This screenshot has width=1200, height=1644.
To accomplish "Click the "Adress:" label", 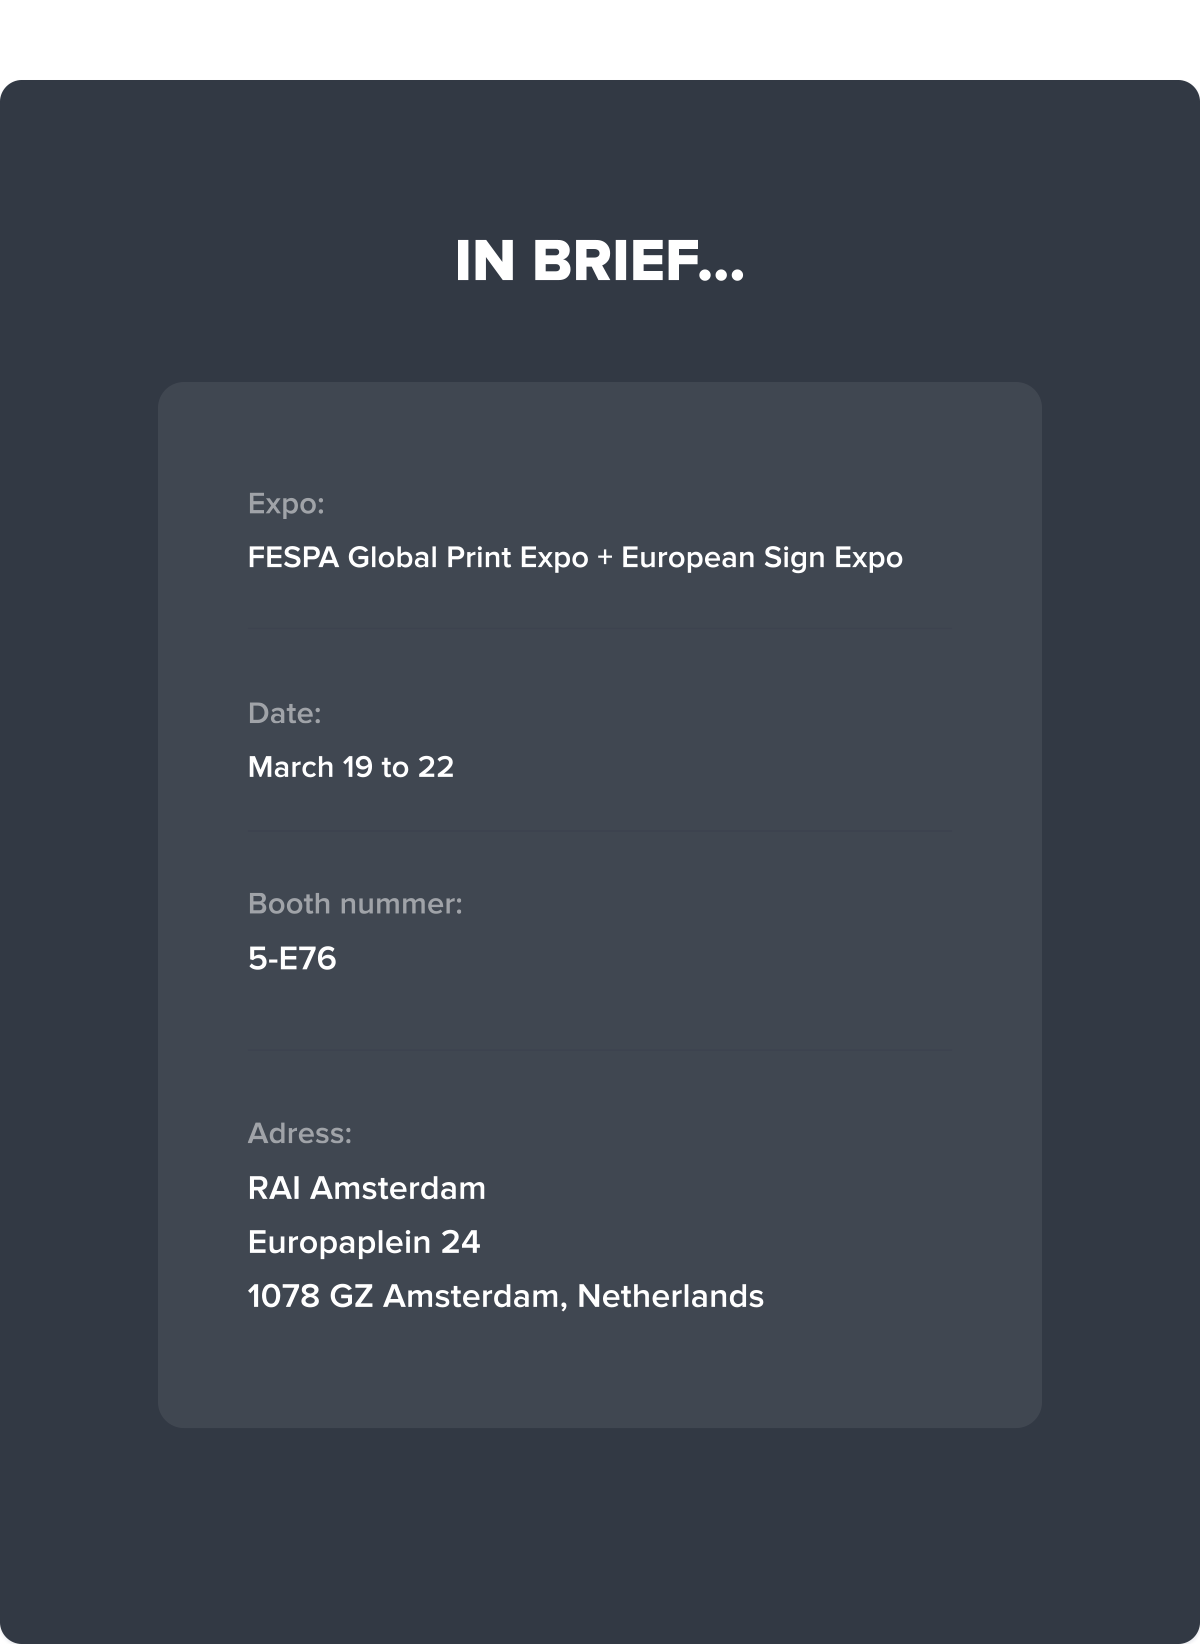I will (x=300, y=1134).
